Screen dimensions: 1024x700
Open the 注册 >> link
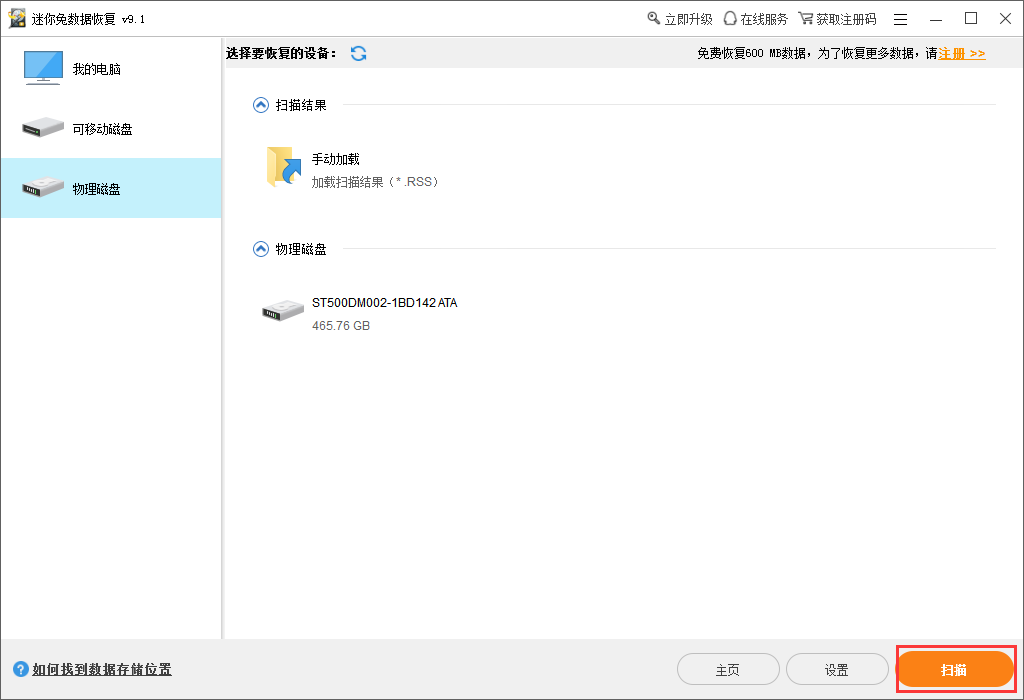coord(962,54)
